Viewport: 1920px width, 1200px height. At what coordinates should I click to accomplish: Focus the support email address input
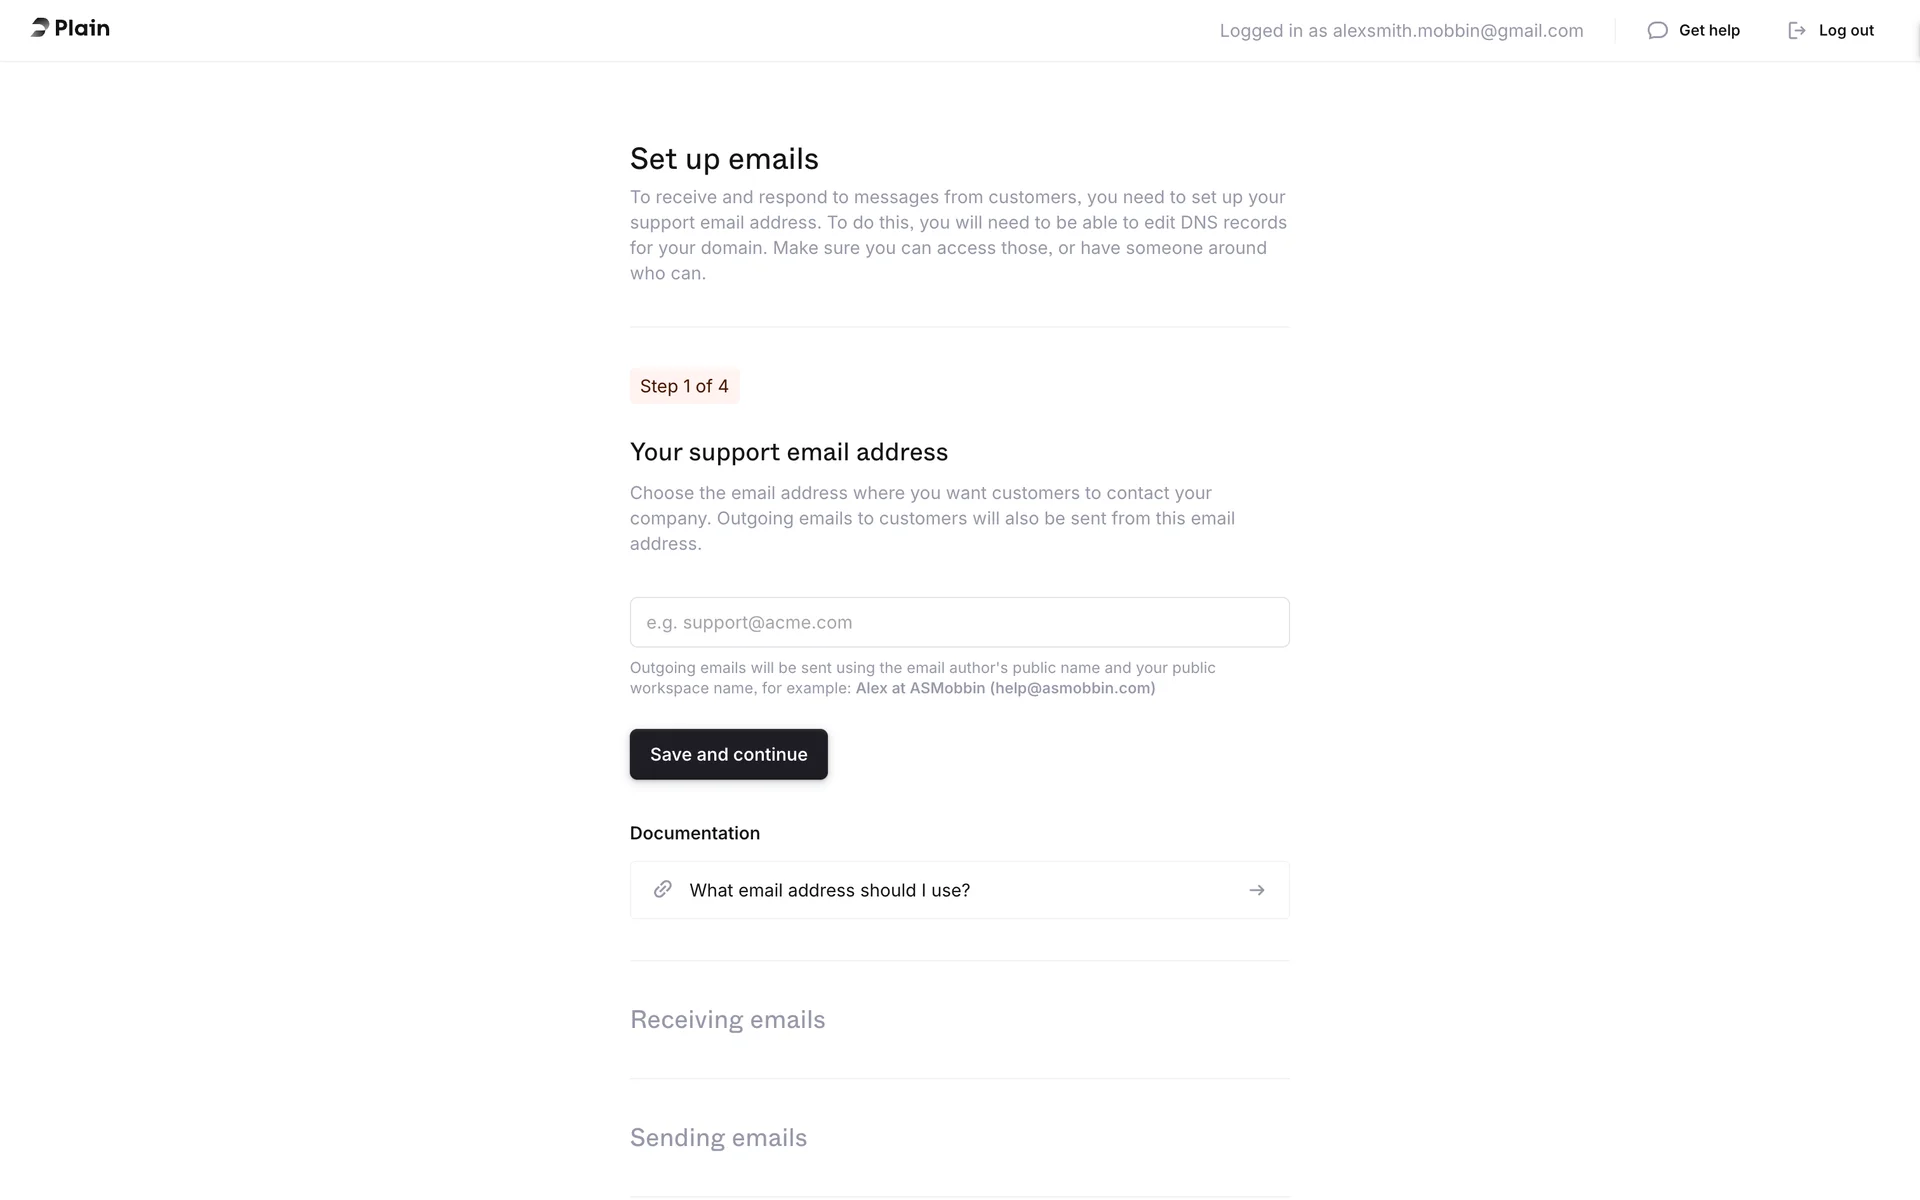tap(959, 622)
